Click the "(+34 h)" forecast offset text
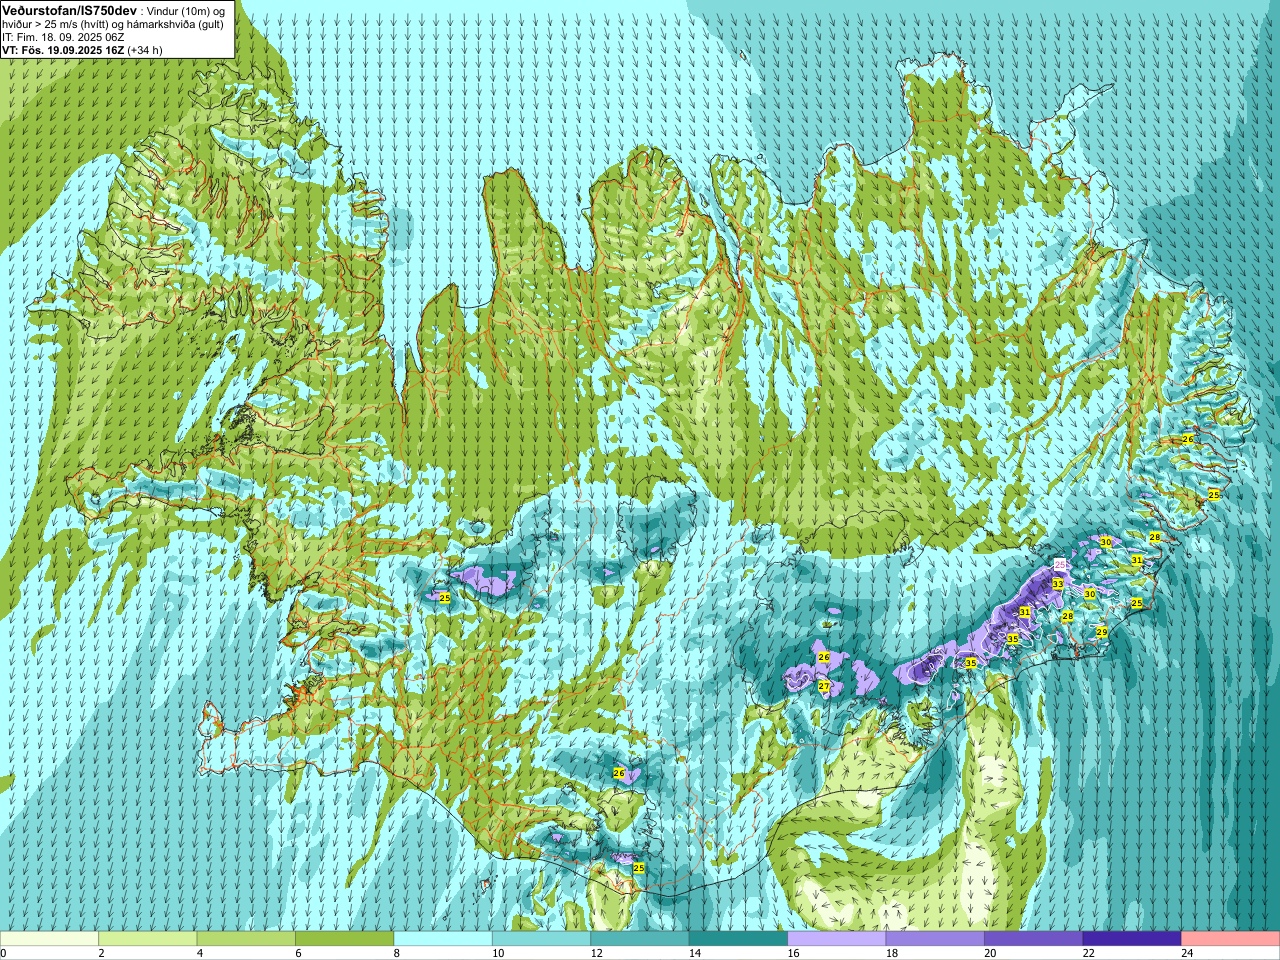 click(145, 50)
